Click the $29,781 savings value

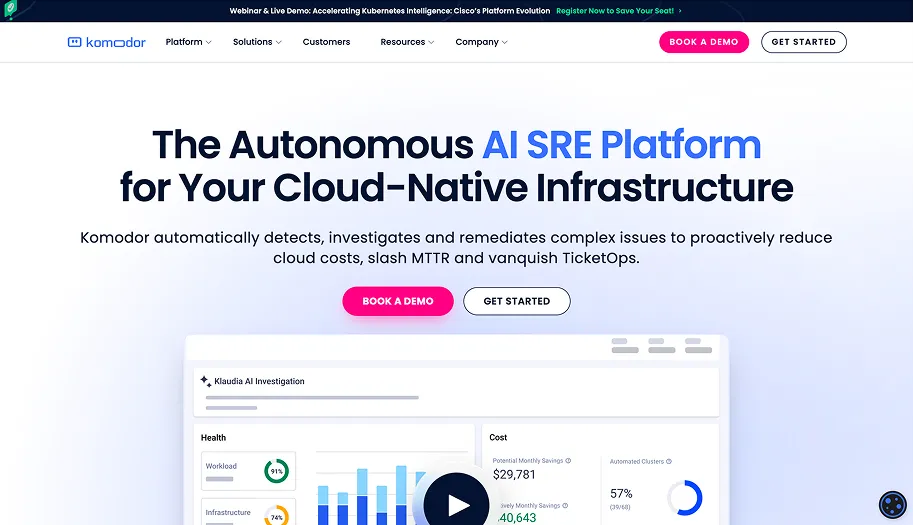[514, 474]
